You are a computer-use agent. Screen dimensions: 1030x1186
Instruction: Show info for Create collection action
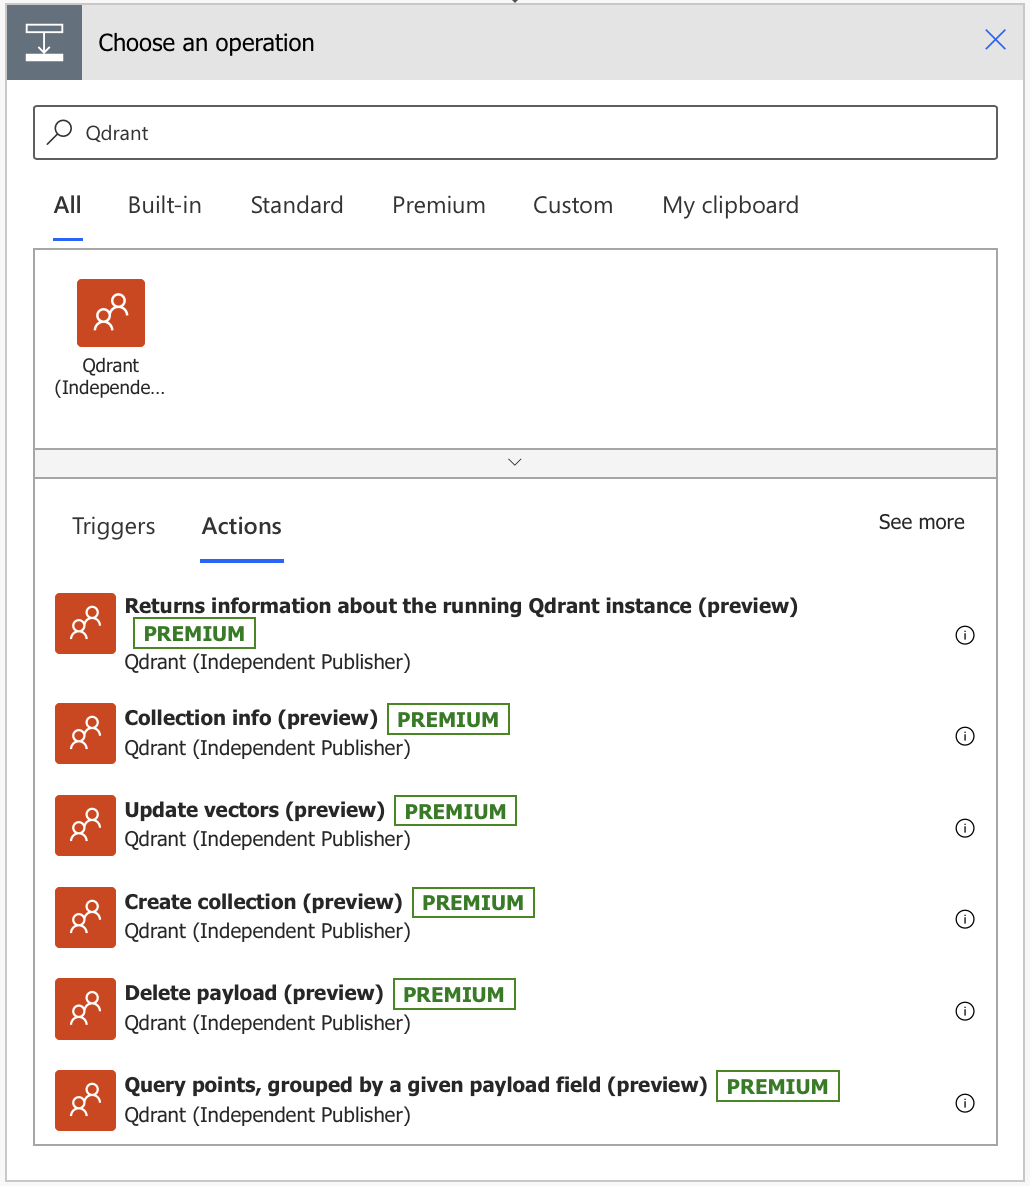click(965, 919)
